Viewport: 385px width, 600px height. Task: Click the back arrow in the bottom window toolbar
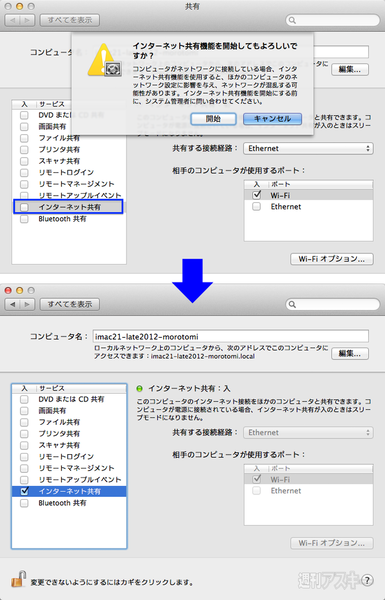13,304
